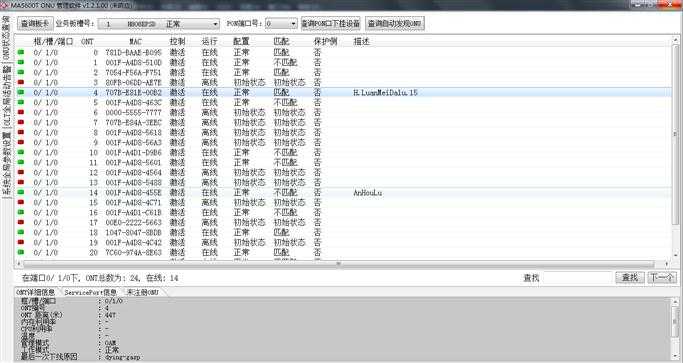Click red offline icon for ONT 7
The height and width of the screenshot is (363, 683).
[20, 122]
